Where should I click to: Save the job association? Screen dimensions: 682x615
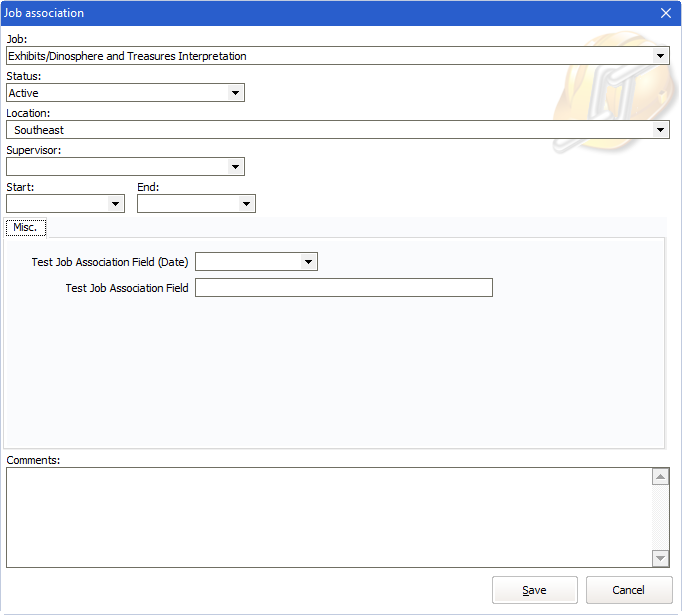pyautogui.click(x=535, y=590)
